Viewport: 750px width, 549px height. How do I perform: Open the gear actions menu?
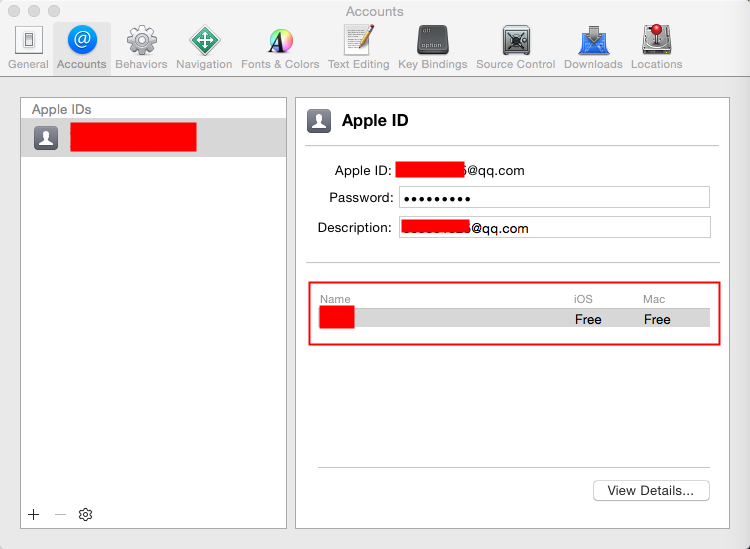pos(85,515)
